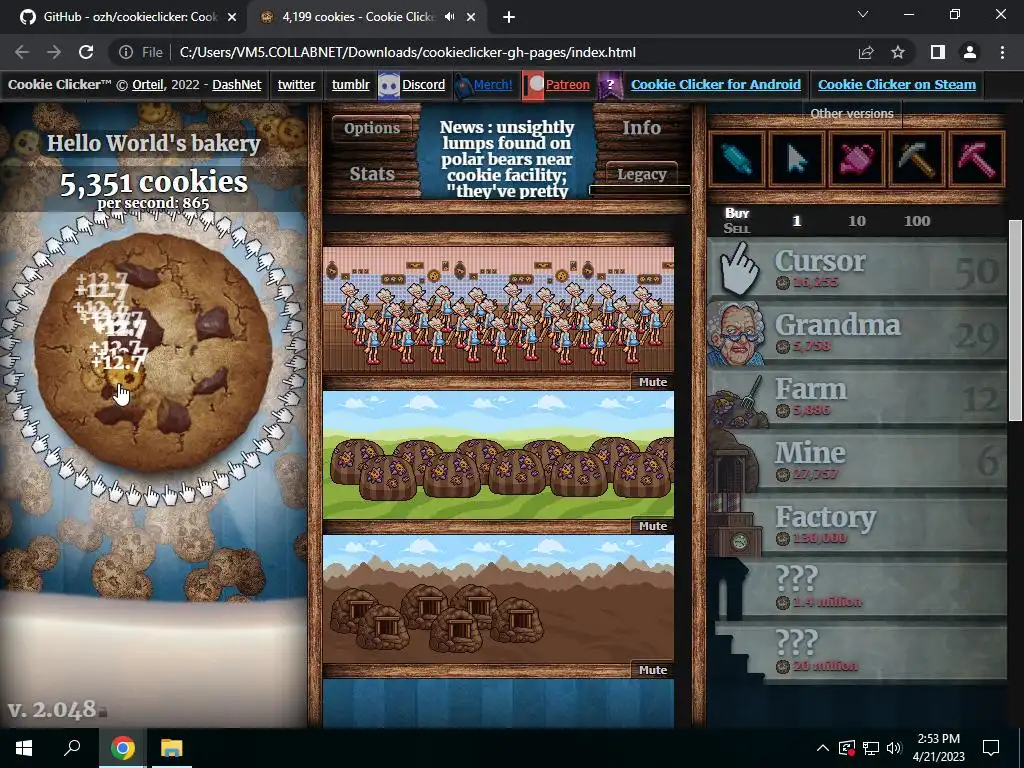The image size is (1024, 768).
Task: Open the DashNet link
Action: click(237, 85)
